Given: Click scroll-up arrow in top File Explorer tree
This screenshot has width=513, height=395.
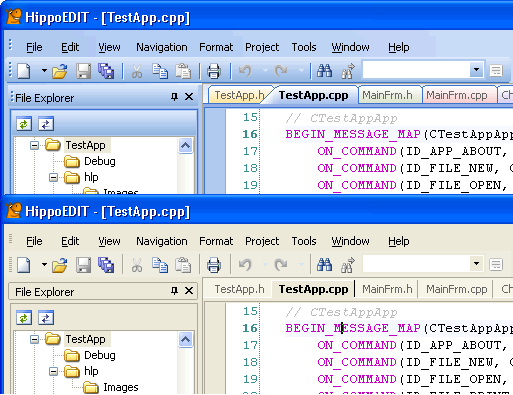Looking at the screenshot, I should 185,146.
